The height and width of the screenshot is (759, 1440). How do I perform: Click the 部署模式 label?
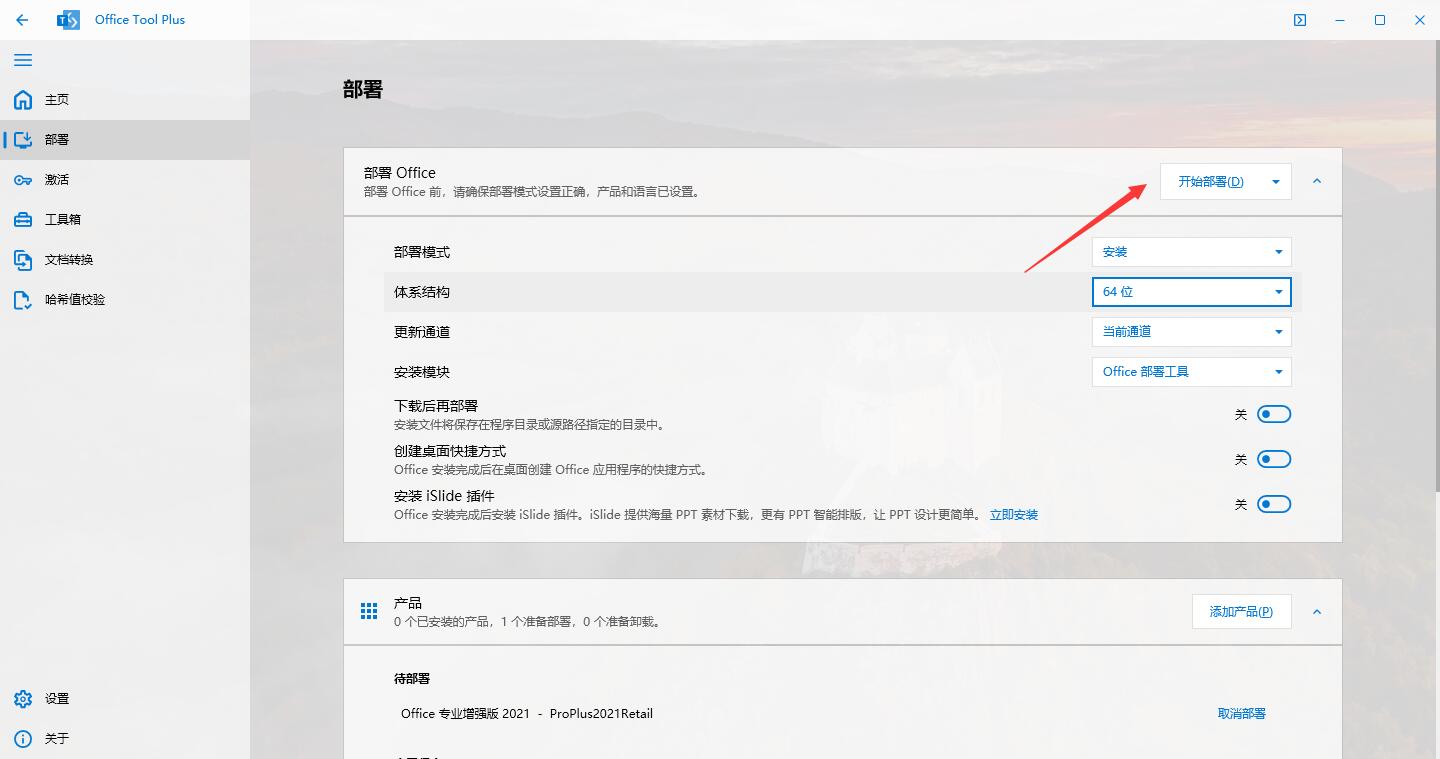click(422, 252)
